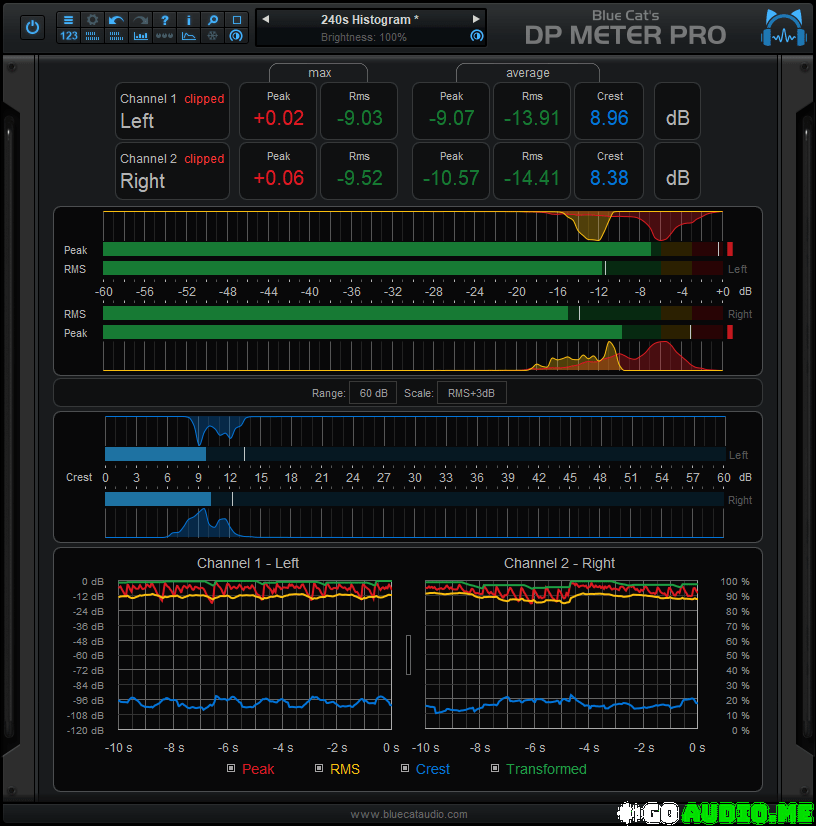Click the undo arrow icon

point(116,20)
